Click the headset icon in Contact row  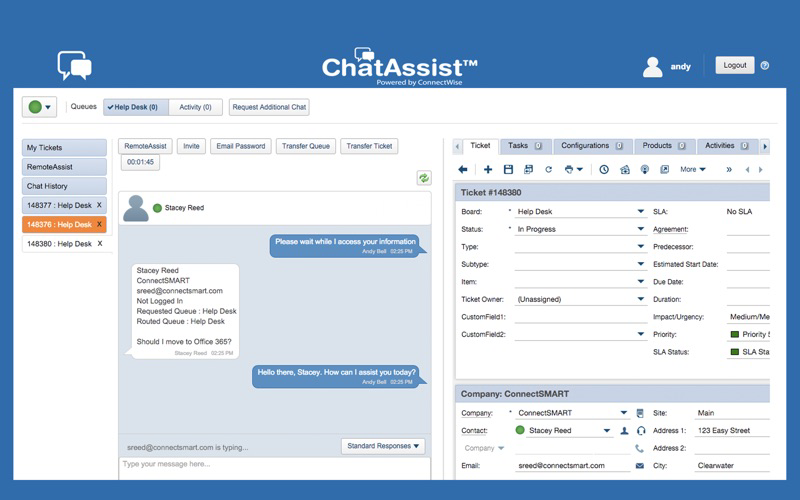pos(641,431)
